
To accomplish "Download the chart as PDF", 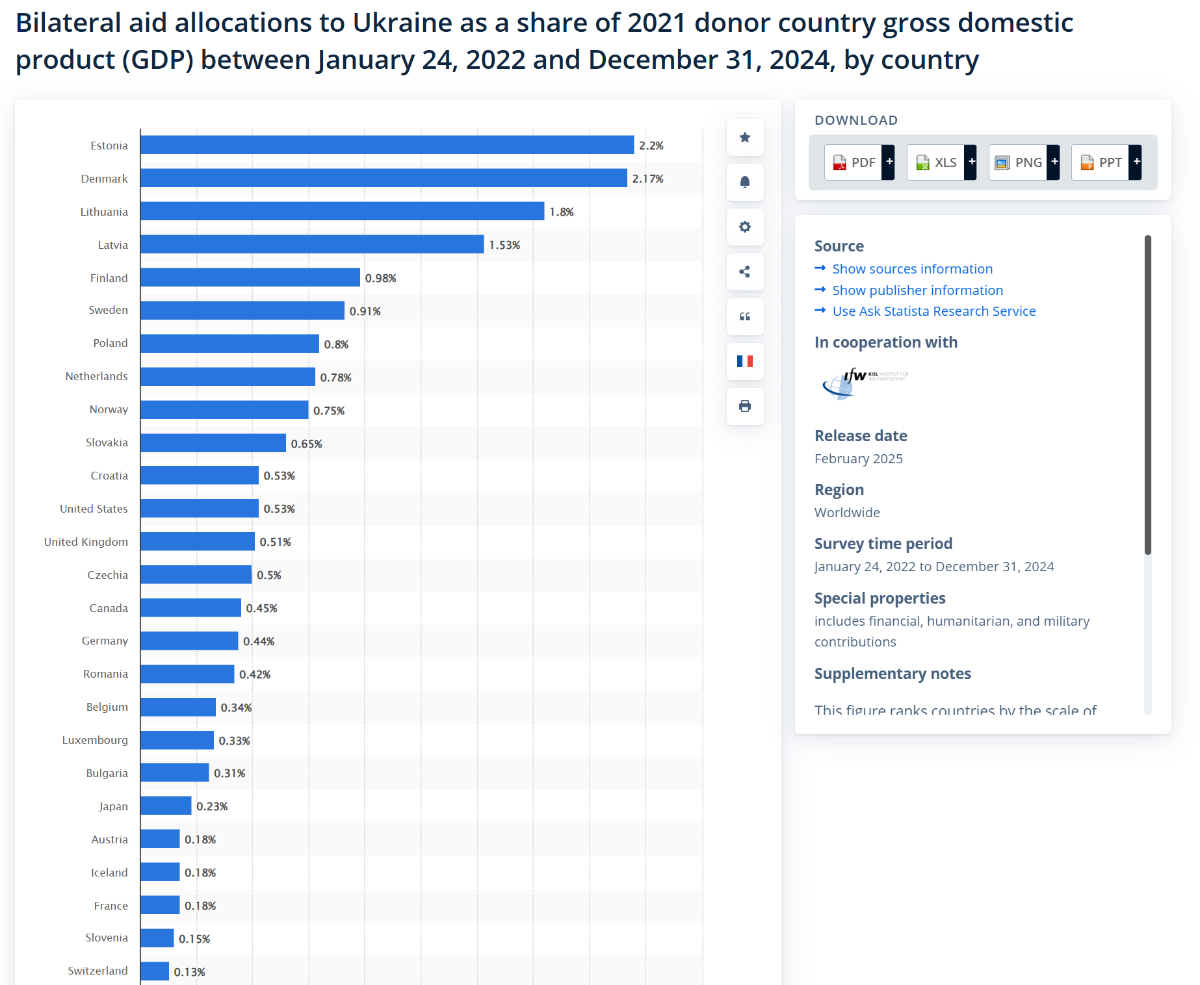I will (x=853, y=162).
